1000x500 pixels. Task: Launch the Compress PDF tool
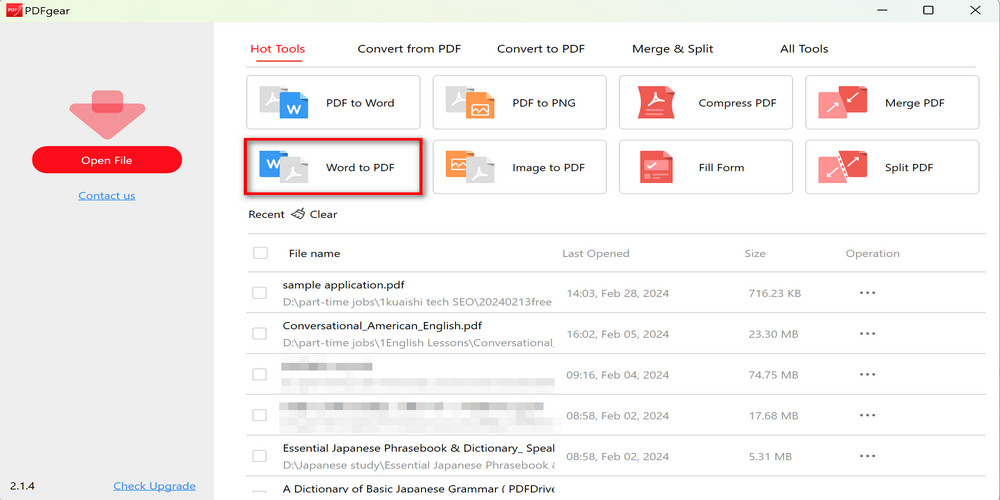pyautogui.click(x=705, y=103)
